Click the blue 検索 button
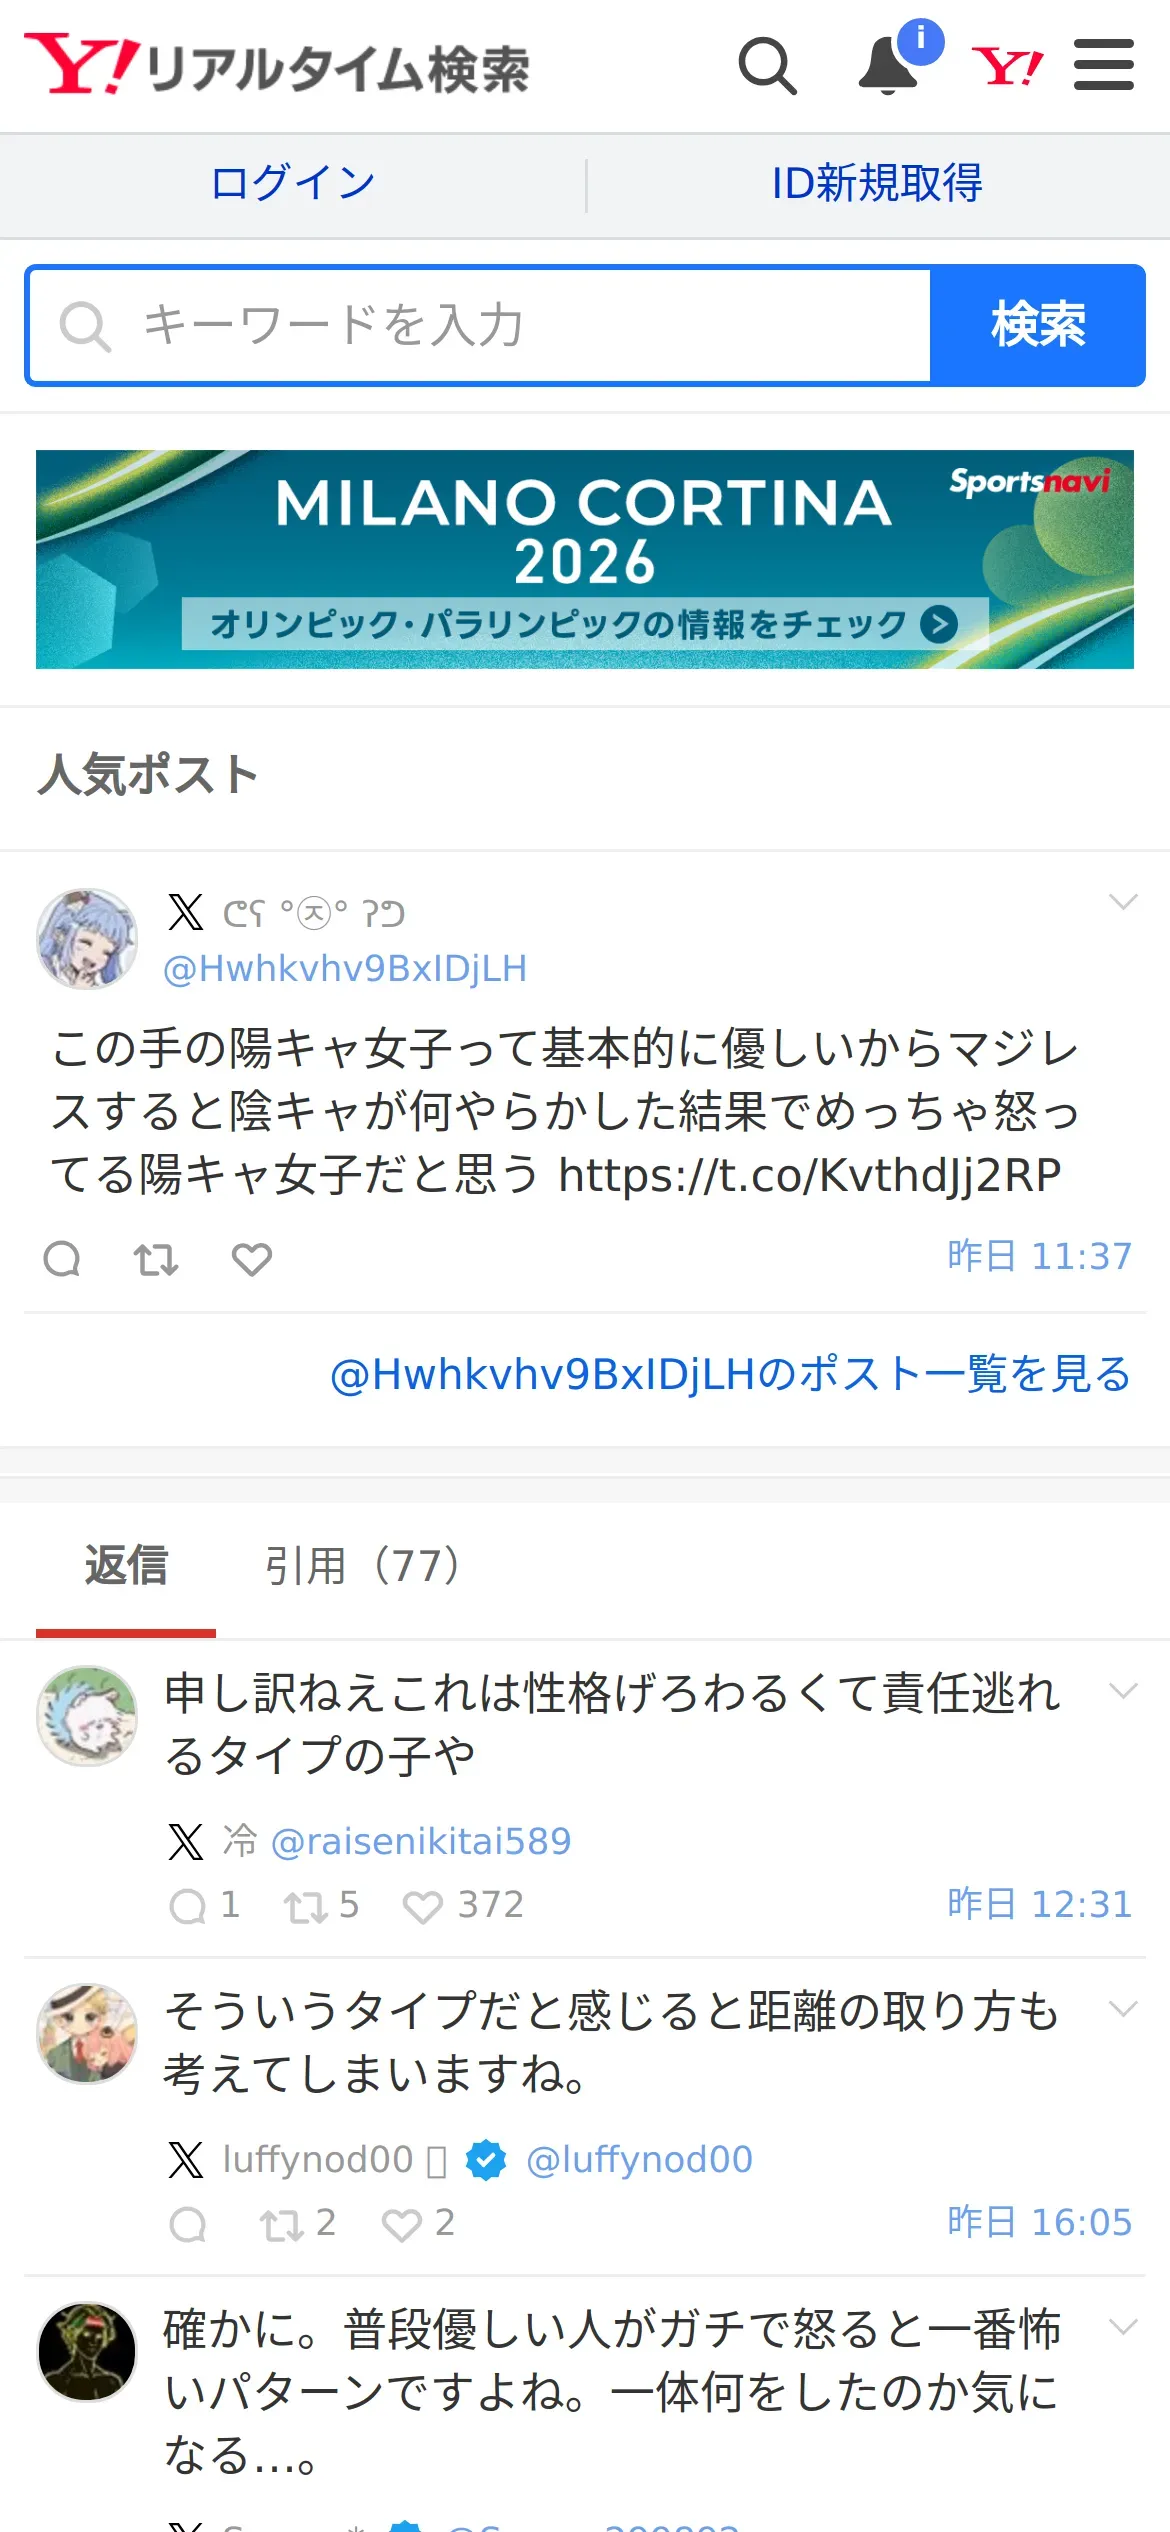Viewport: 1170px width, 2532px height. [1038, 325]
